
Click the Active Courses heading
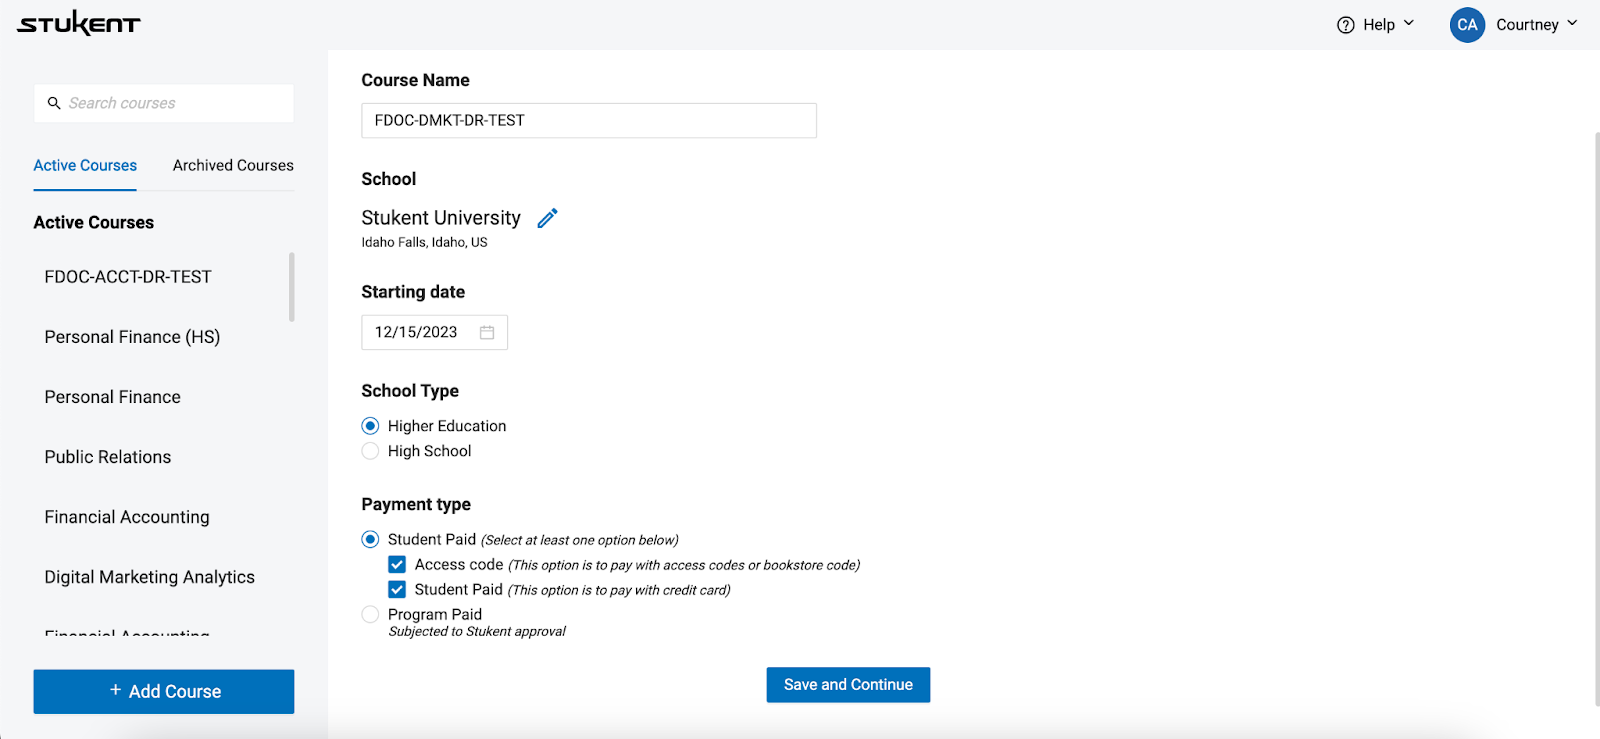94,222
